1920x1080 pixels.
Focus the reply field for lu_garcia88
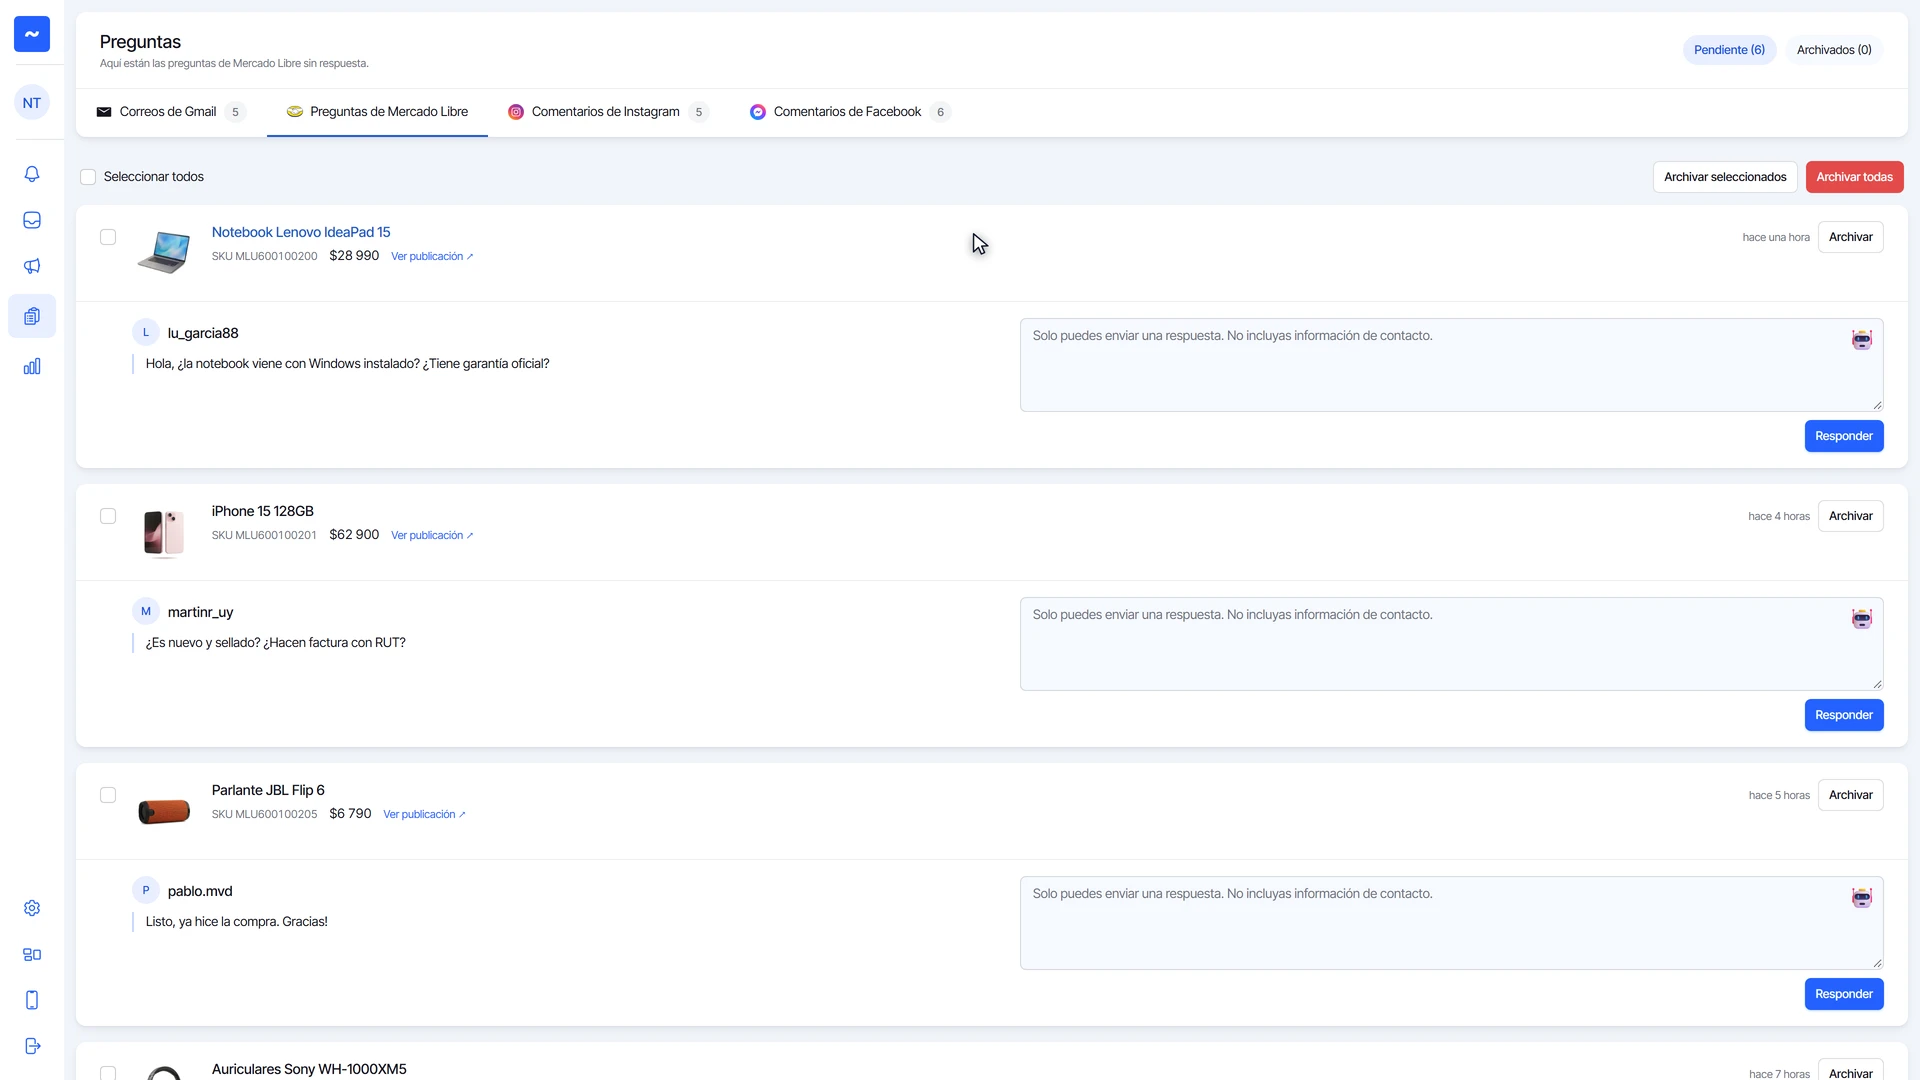click(1451, 365)
